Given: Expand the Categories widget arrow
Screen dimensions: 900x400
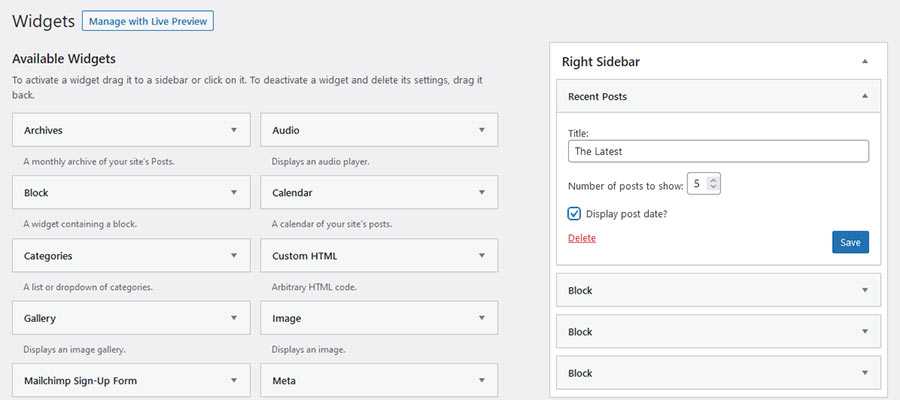Looking at the screenshot, I should [233, 256].
